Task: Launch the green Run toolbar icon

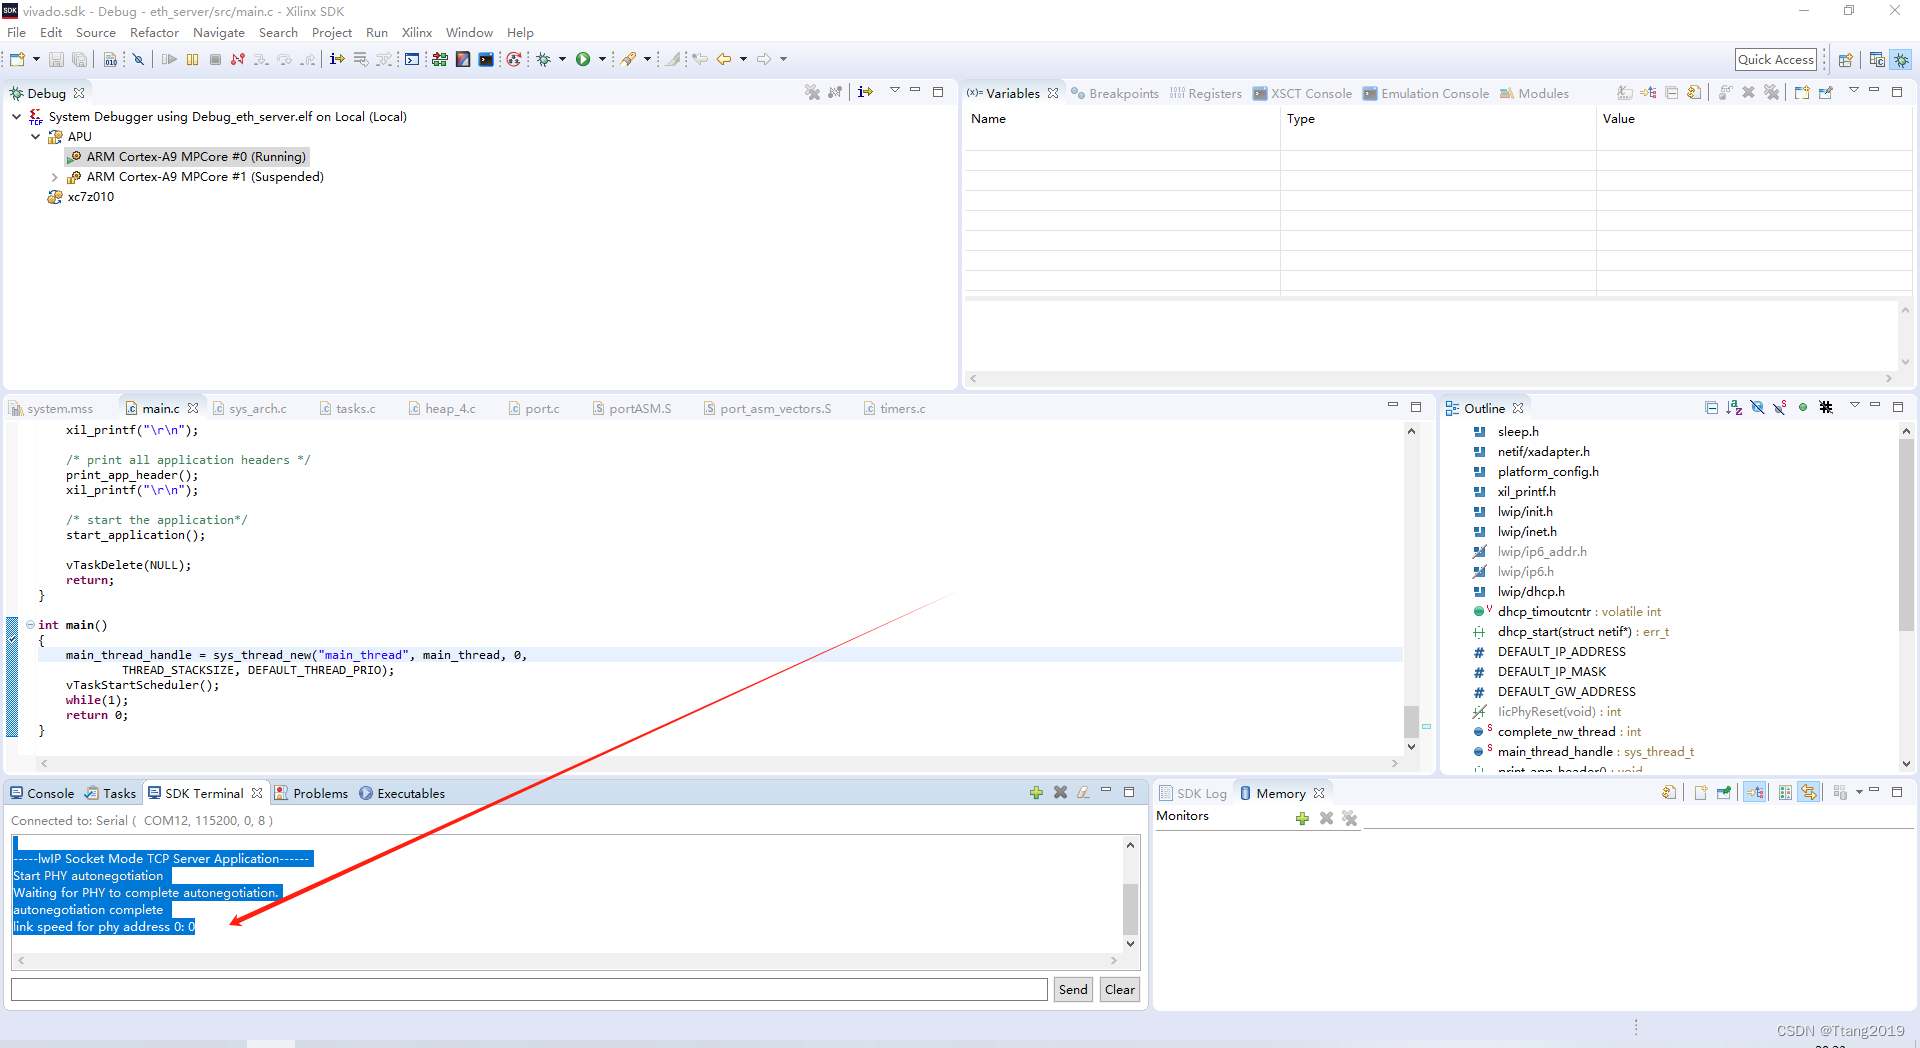Action: pos(584,59)
